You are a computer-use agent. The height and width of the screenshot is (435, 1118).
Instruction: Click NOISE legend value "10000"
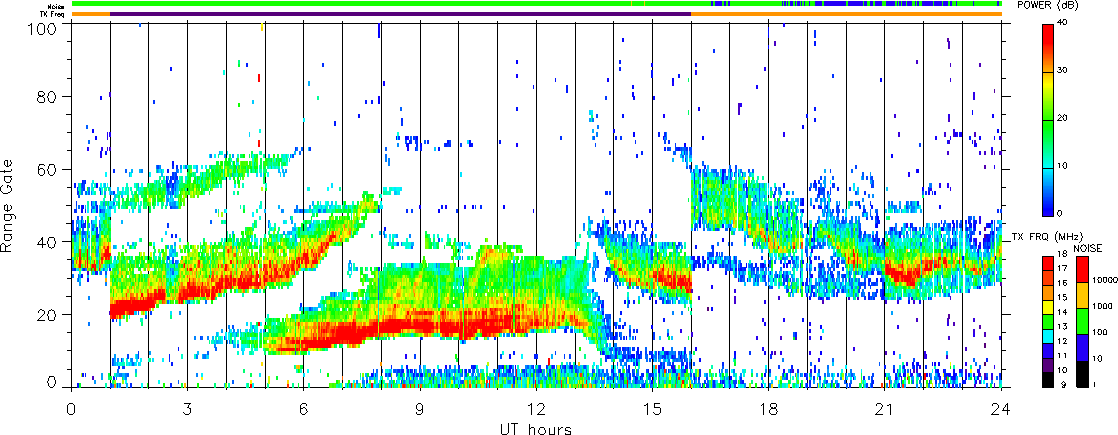(1105, 280)
